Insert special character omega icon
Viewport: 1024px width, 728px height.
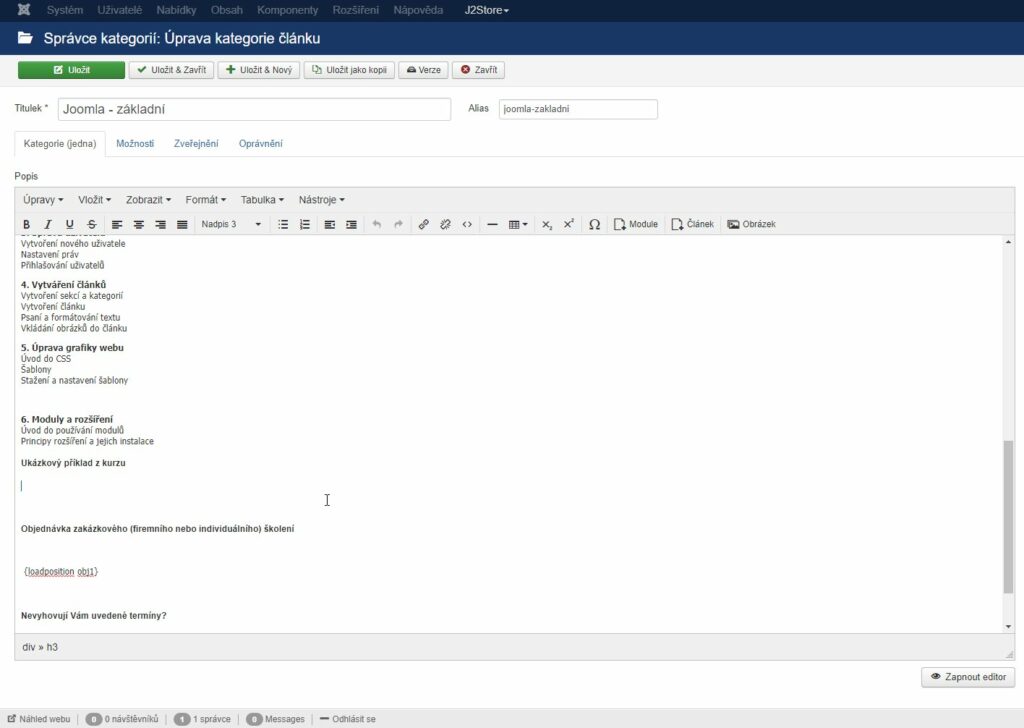[594, 224]
